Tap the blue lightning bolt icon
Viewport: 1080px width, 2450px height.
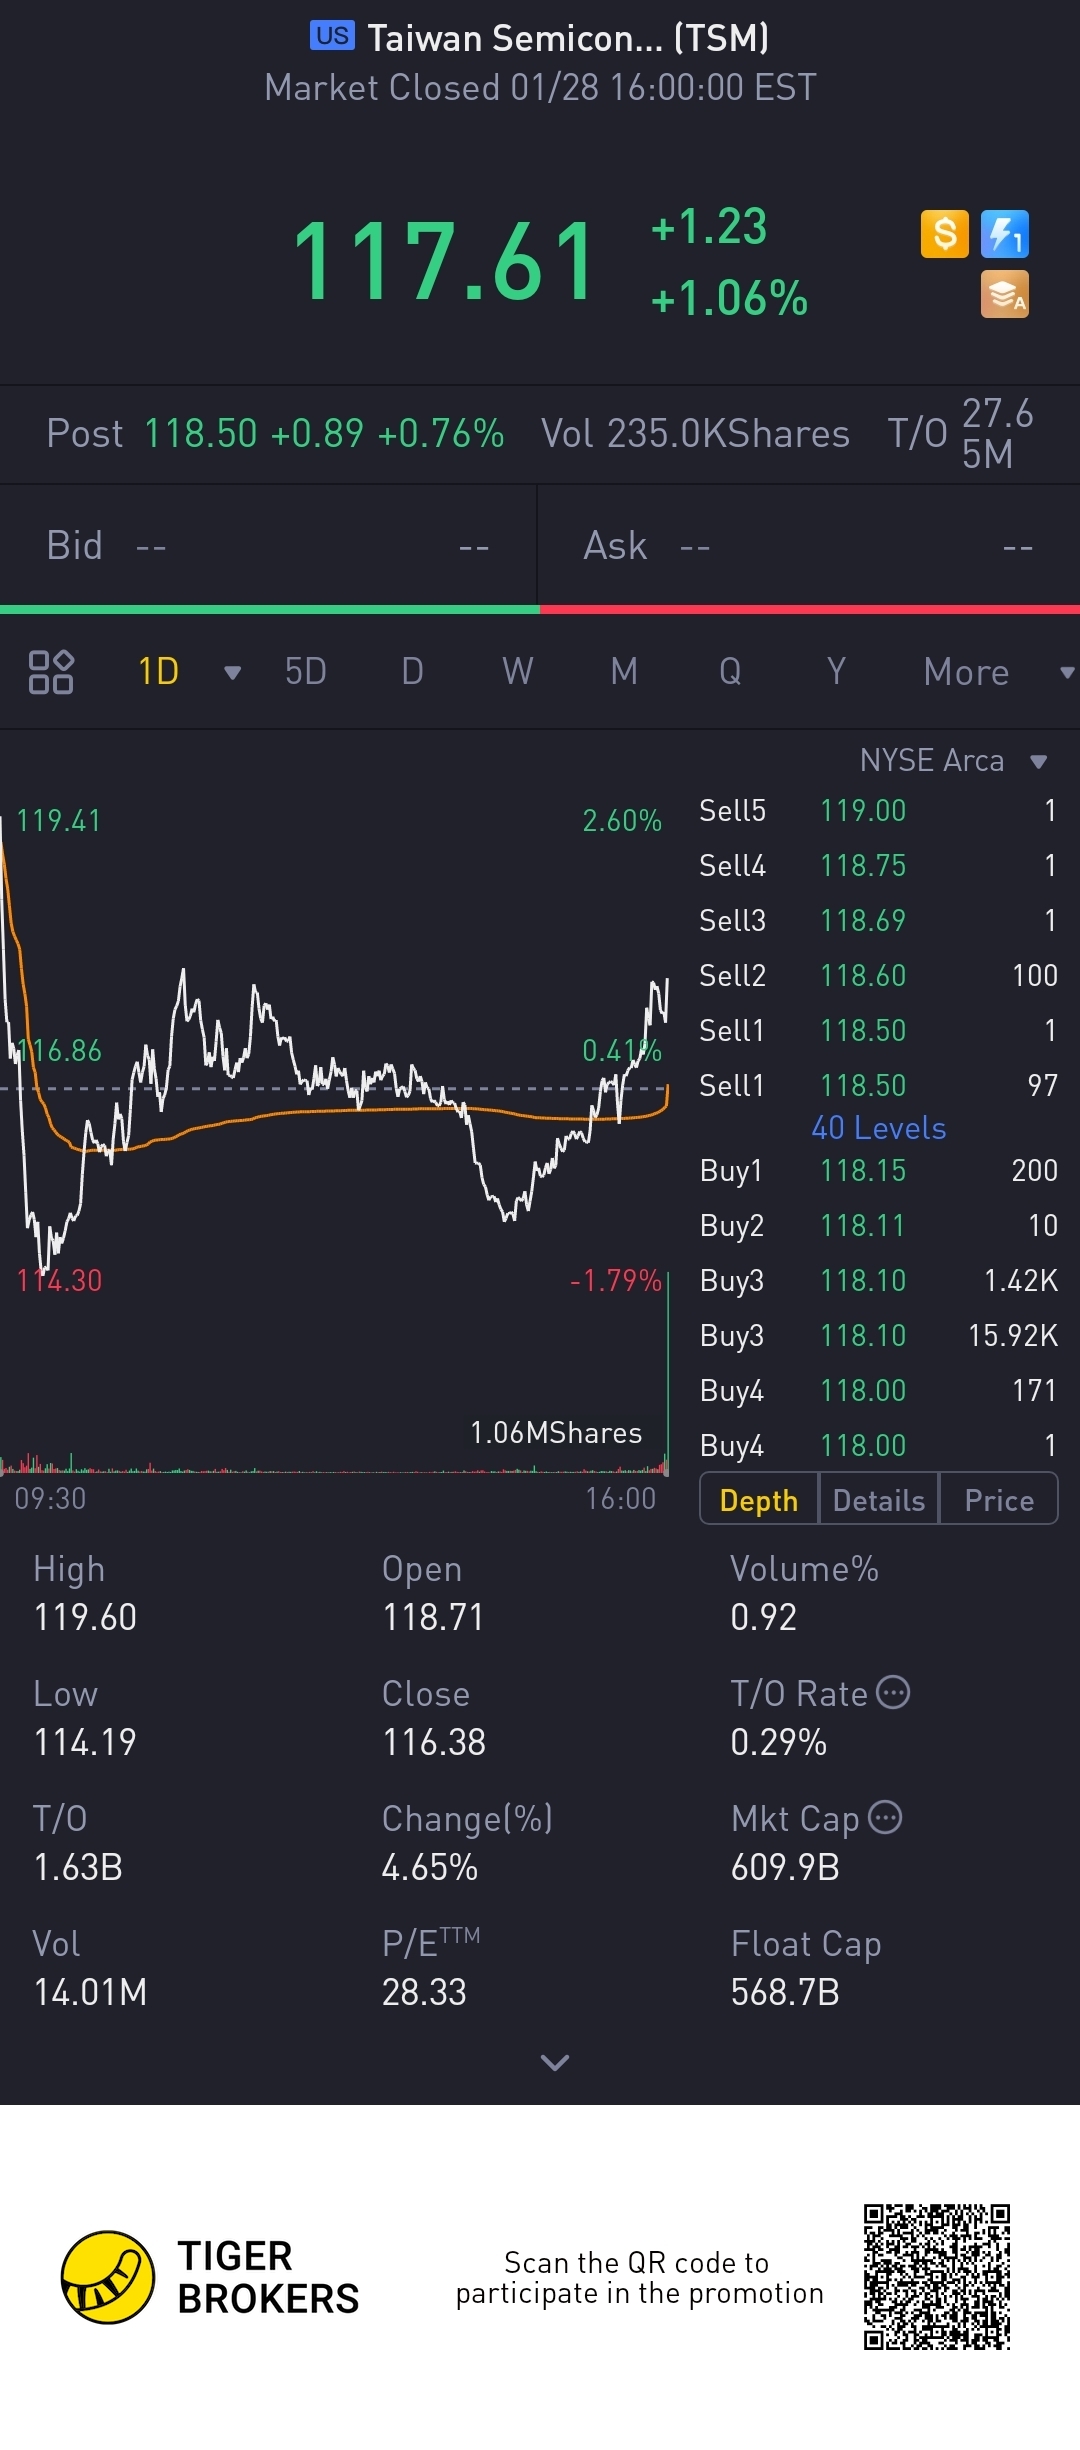1005,234
